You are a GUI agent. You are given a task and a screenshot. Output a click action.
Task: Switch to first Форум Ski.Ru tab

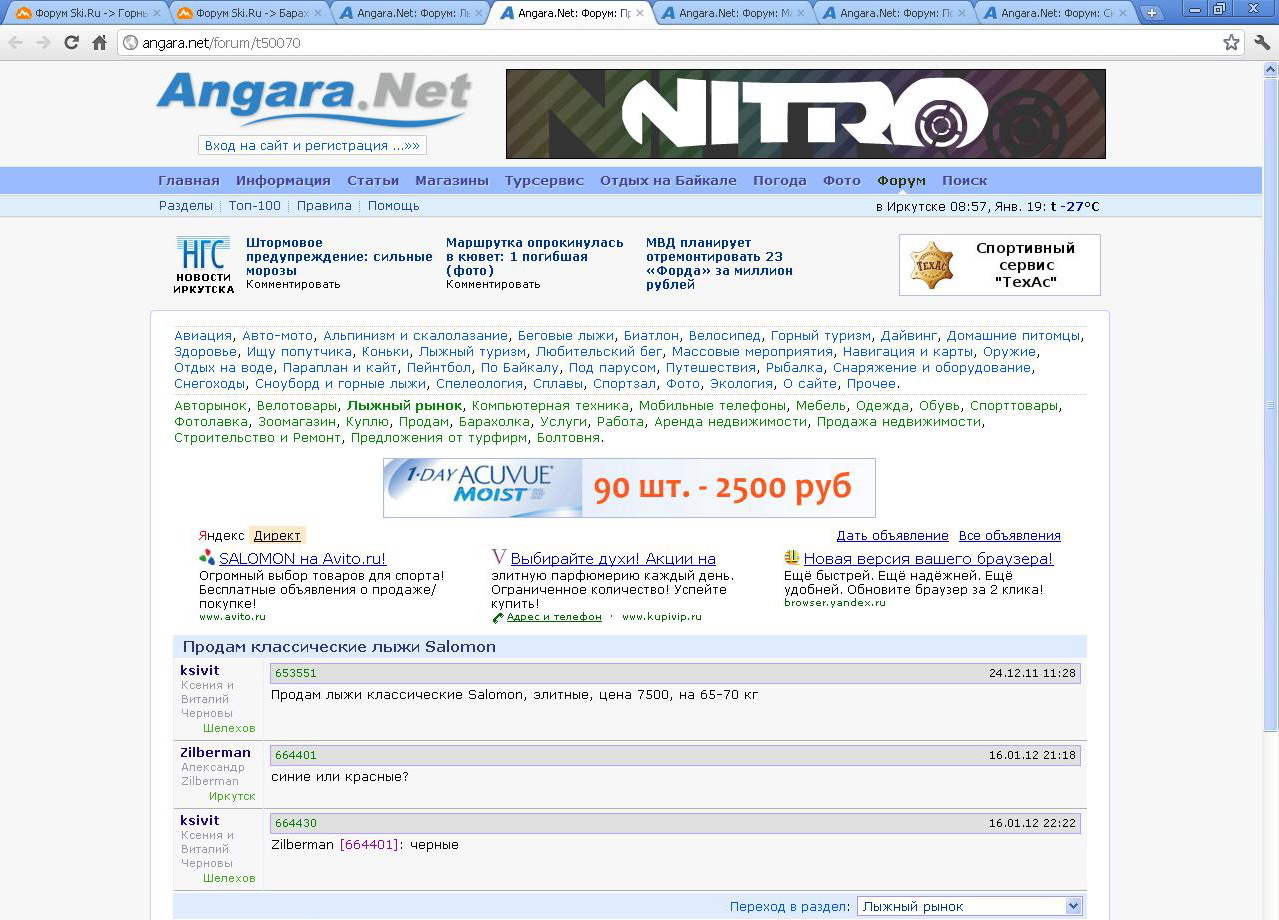86,13
